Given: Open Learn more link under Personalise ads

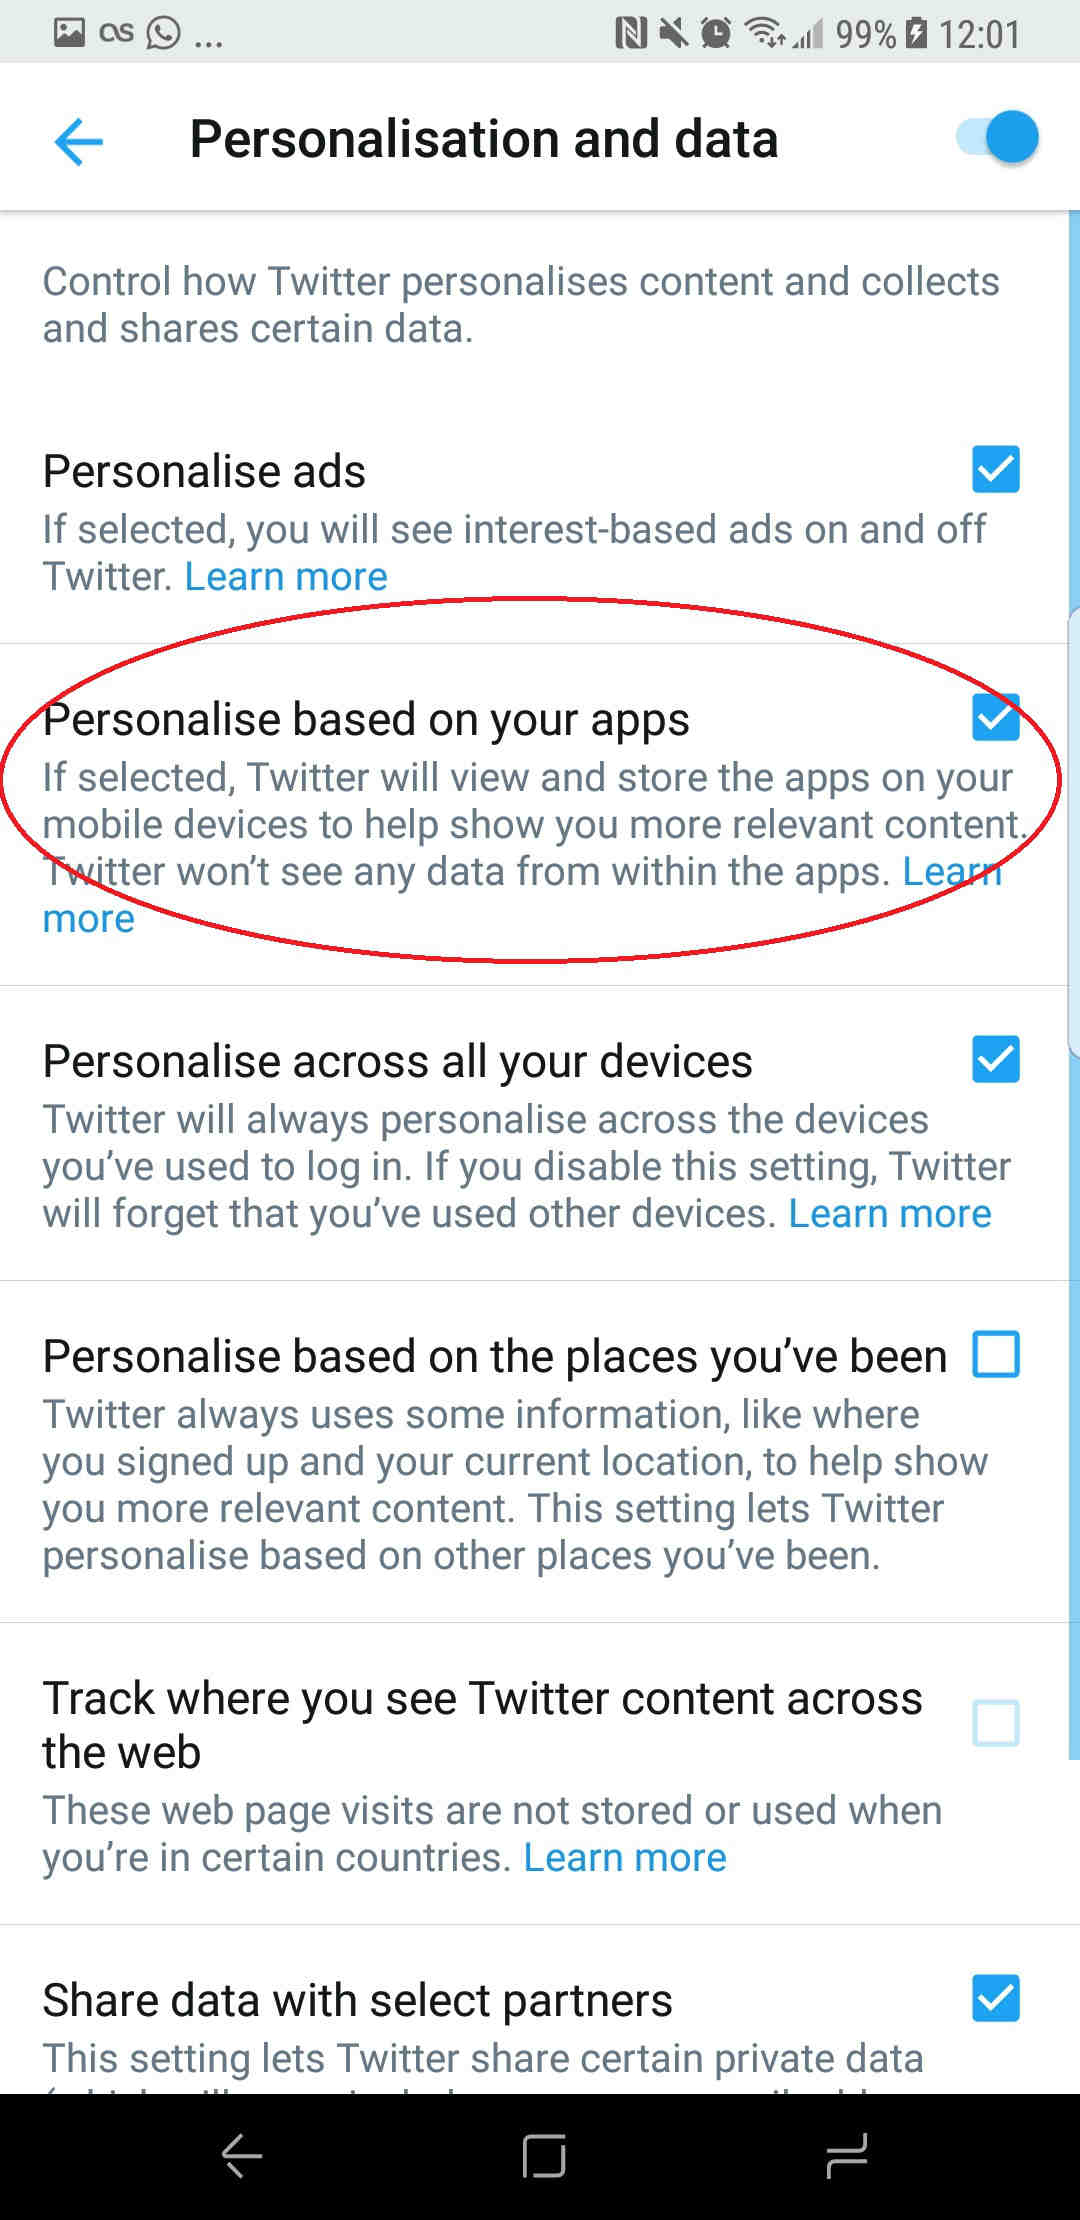Looking at the screenshot, I should coord(286,577).
